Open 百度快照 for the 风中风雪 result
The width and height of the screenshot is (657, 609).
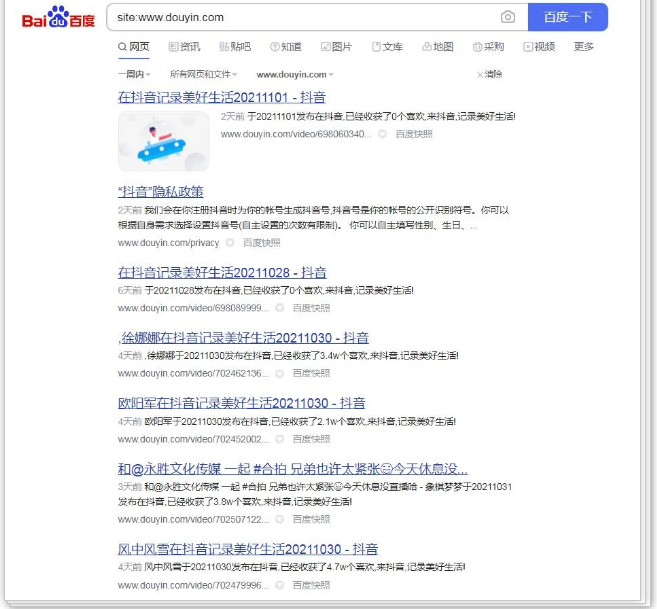click(x=311, y=585)
